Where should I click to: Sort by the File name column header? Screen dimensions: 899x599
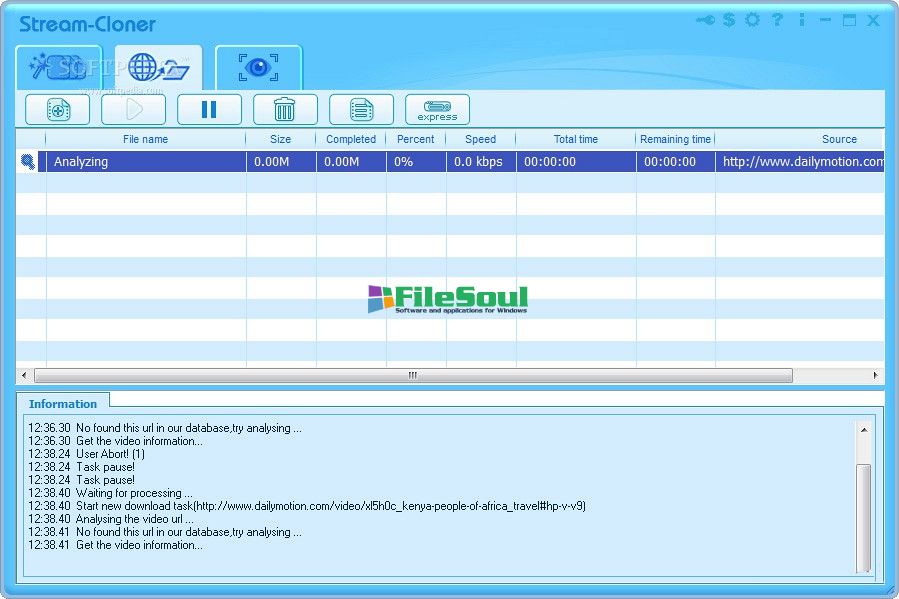[x=145, y=139]
